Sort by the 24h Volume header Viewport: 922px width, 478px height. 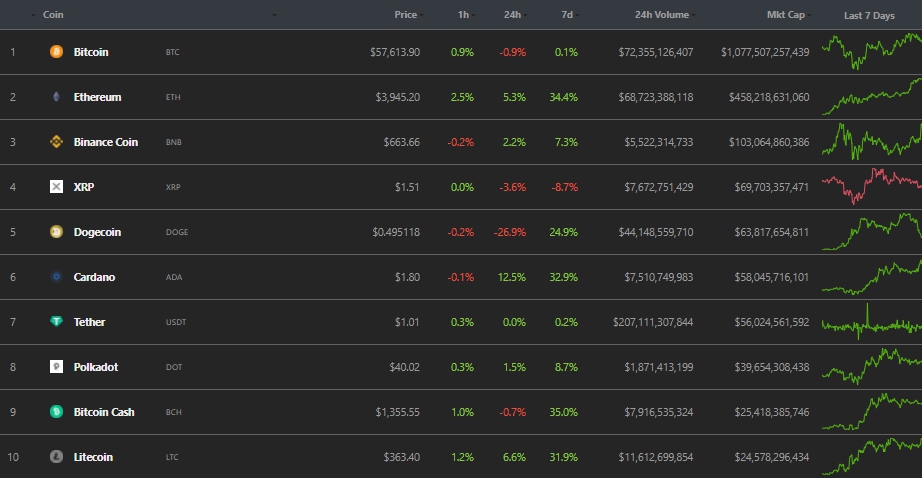[661, 15]
